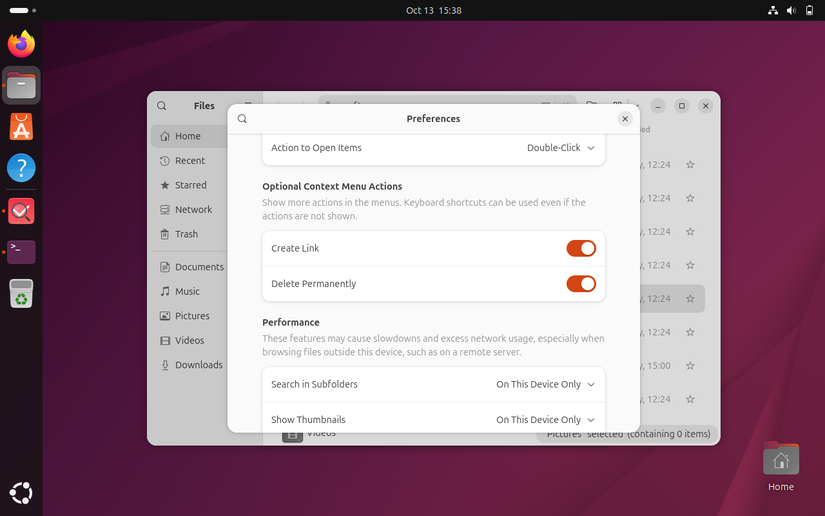The height and width of the screenshot is (516, 825).
Task: Click the volume icon in top bar
Action: pyautogui.click(x=791, y=11)
